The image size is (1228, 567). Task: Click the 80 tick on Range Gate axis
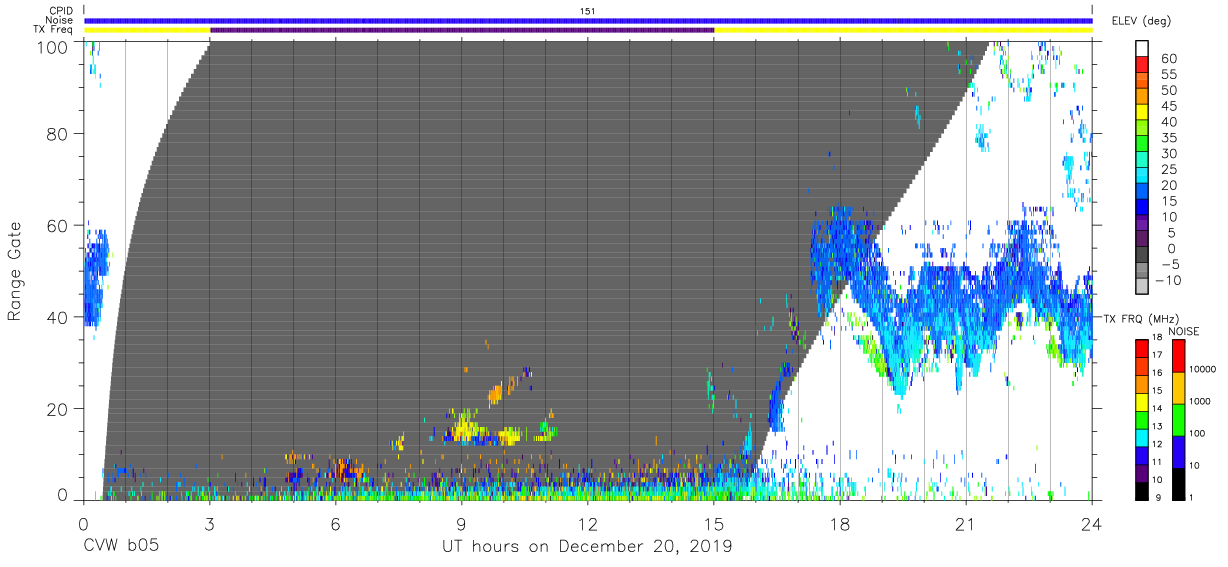coord(59,134)
